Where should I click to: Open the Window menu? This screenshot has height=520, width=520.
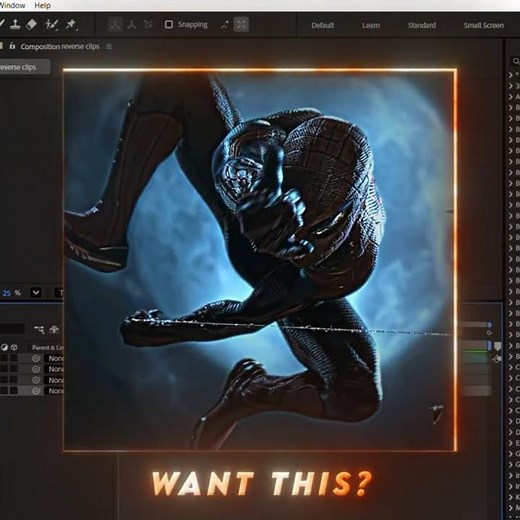click(12, 5)
